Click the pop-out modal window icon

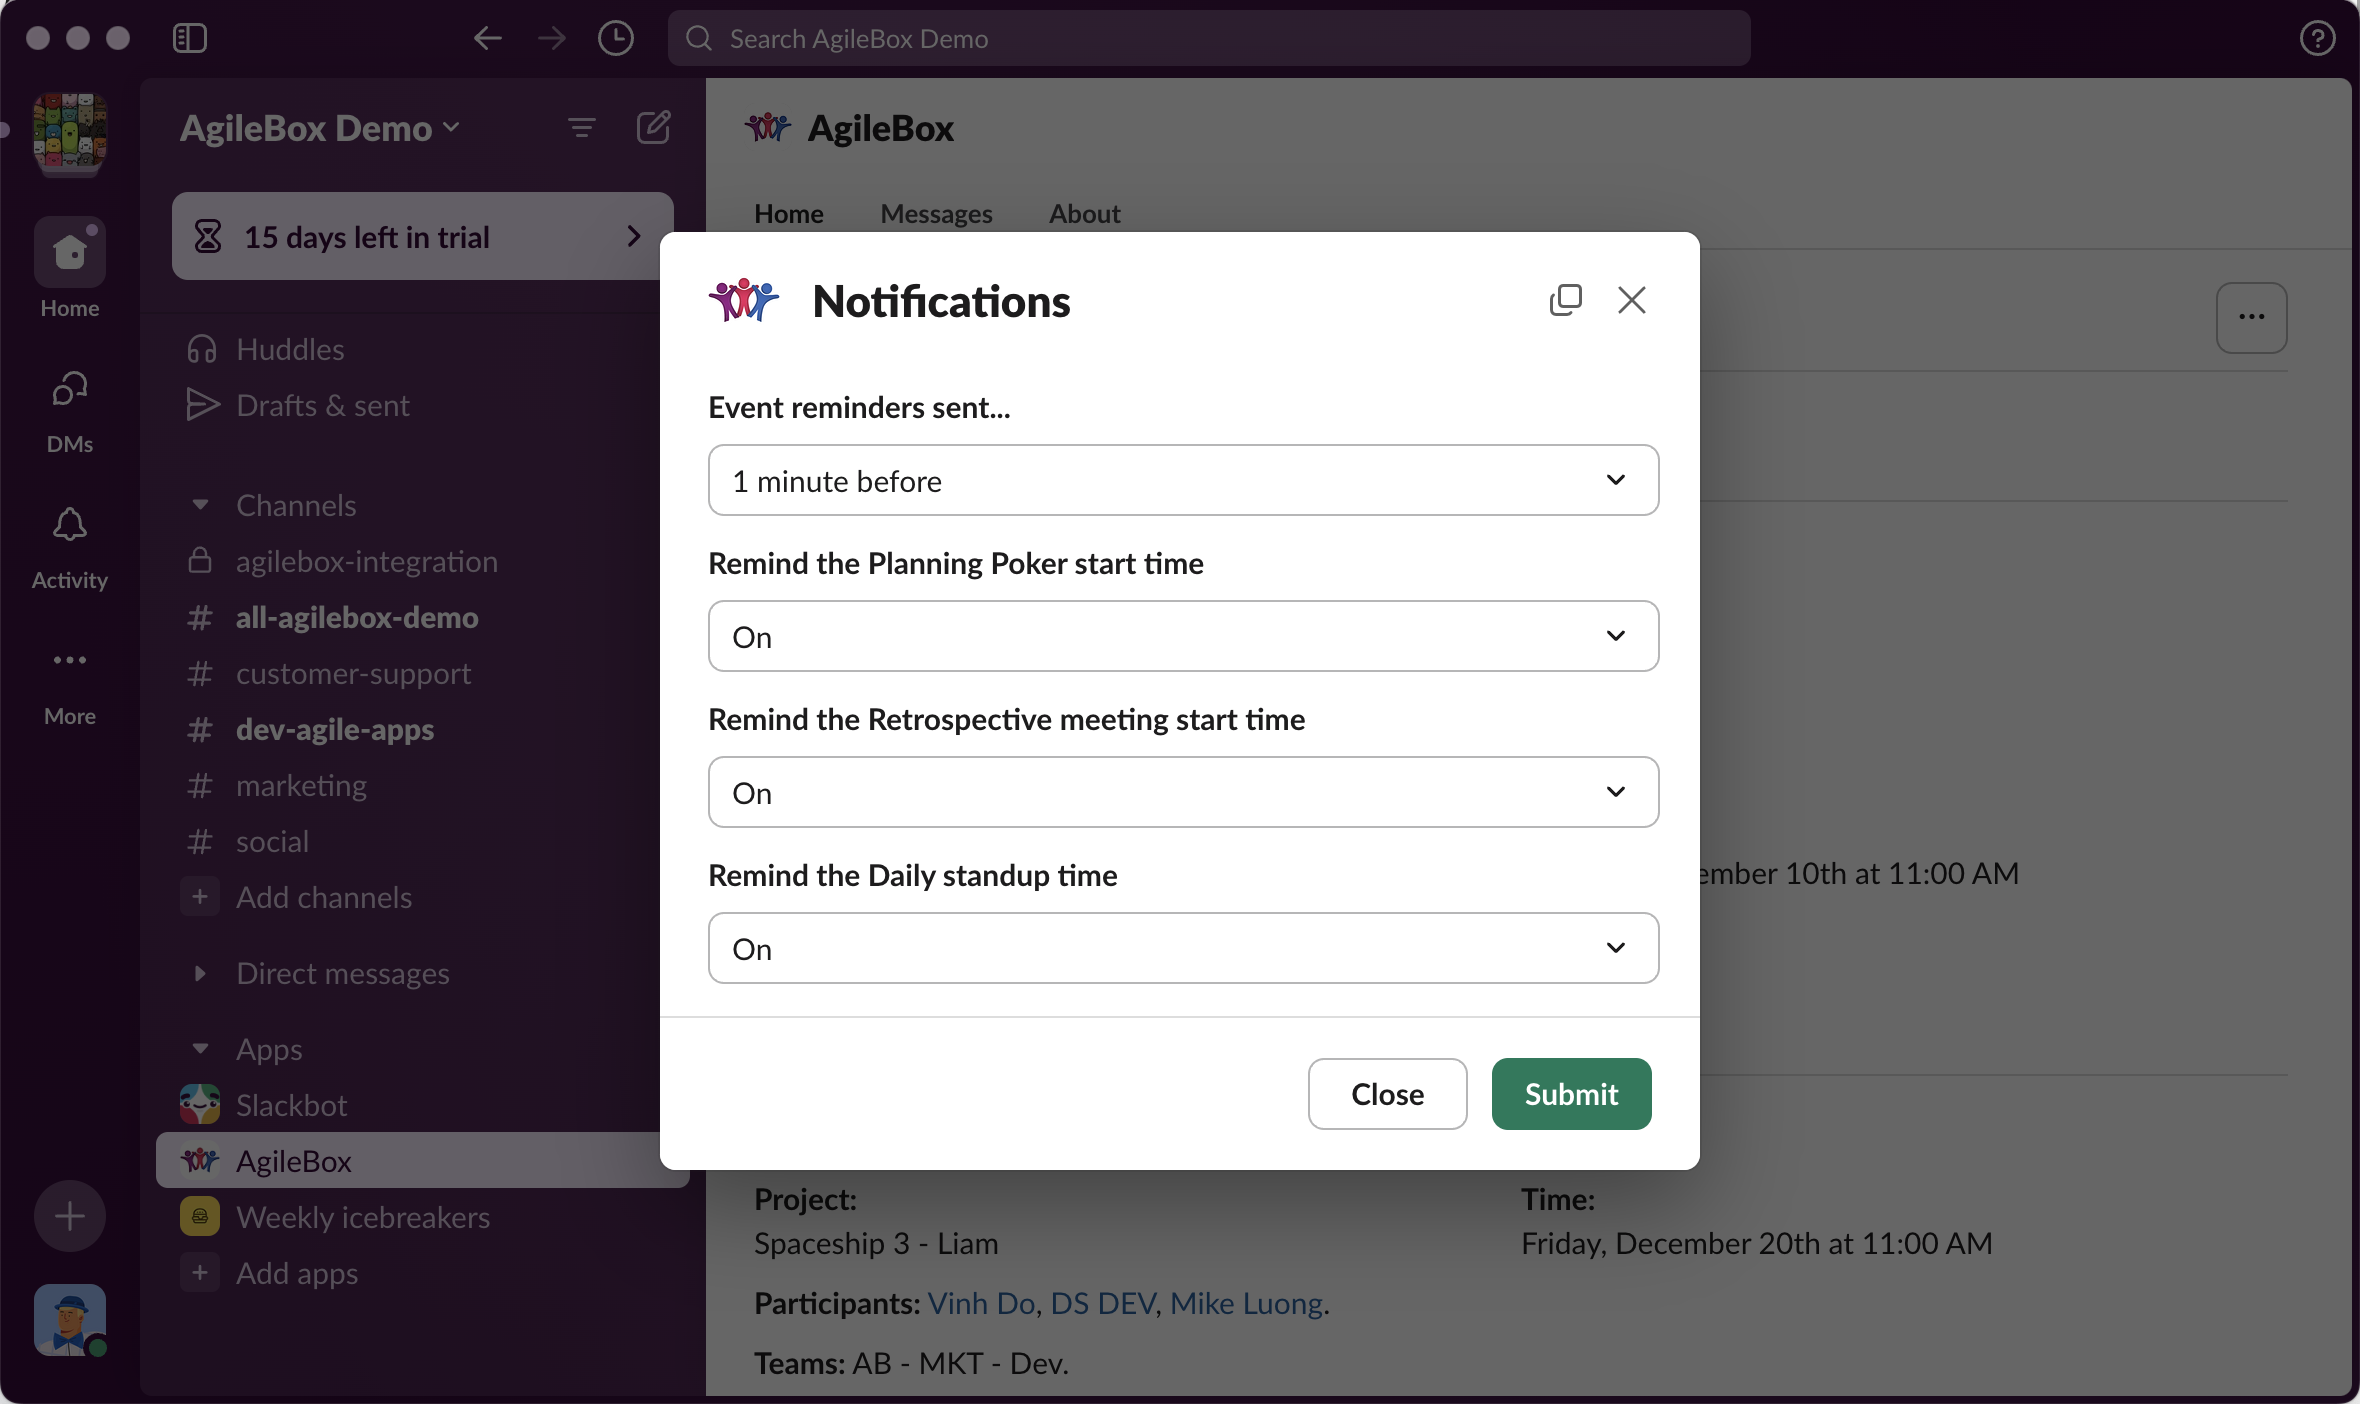point(1565,300)
